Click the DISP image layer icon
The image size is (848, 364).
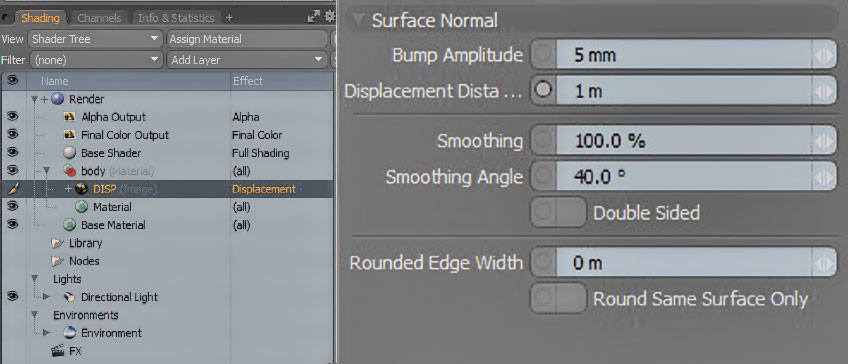(x=82, y=189)
